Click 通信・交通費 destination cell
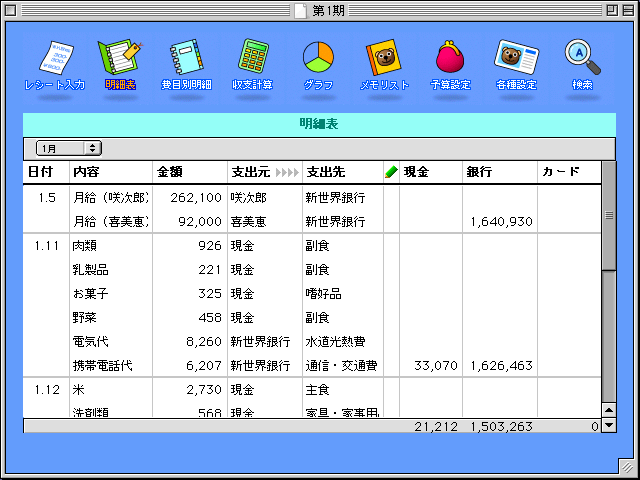This screenshot has width=640, height=480. (x=342, y=365)
